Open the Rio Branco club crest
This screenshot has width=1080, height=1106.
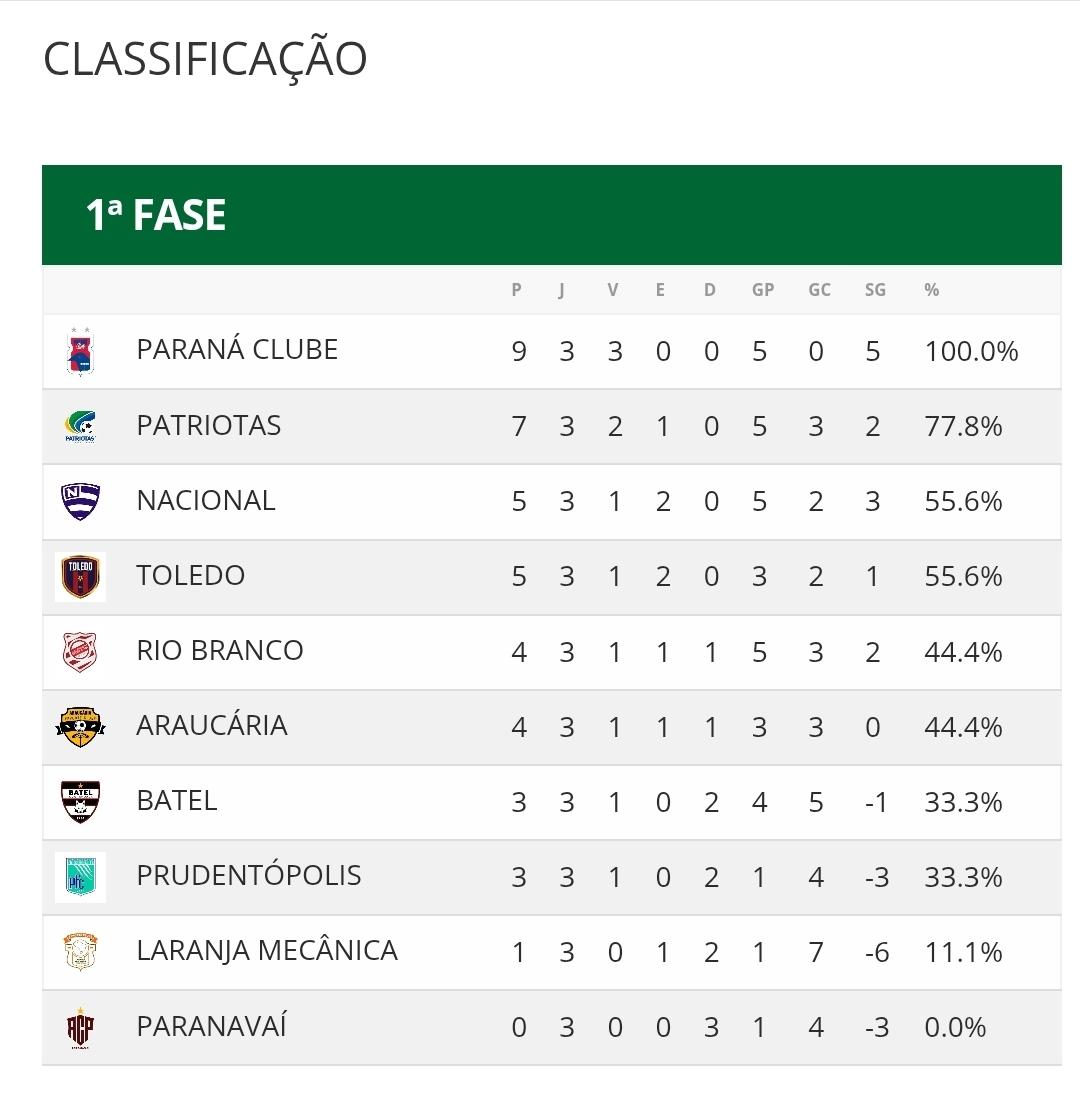pos(80,652)
